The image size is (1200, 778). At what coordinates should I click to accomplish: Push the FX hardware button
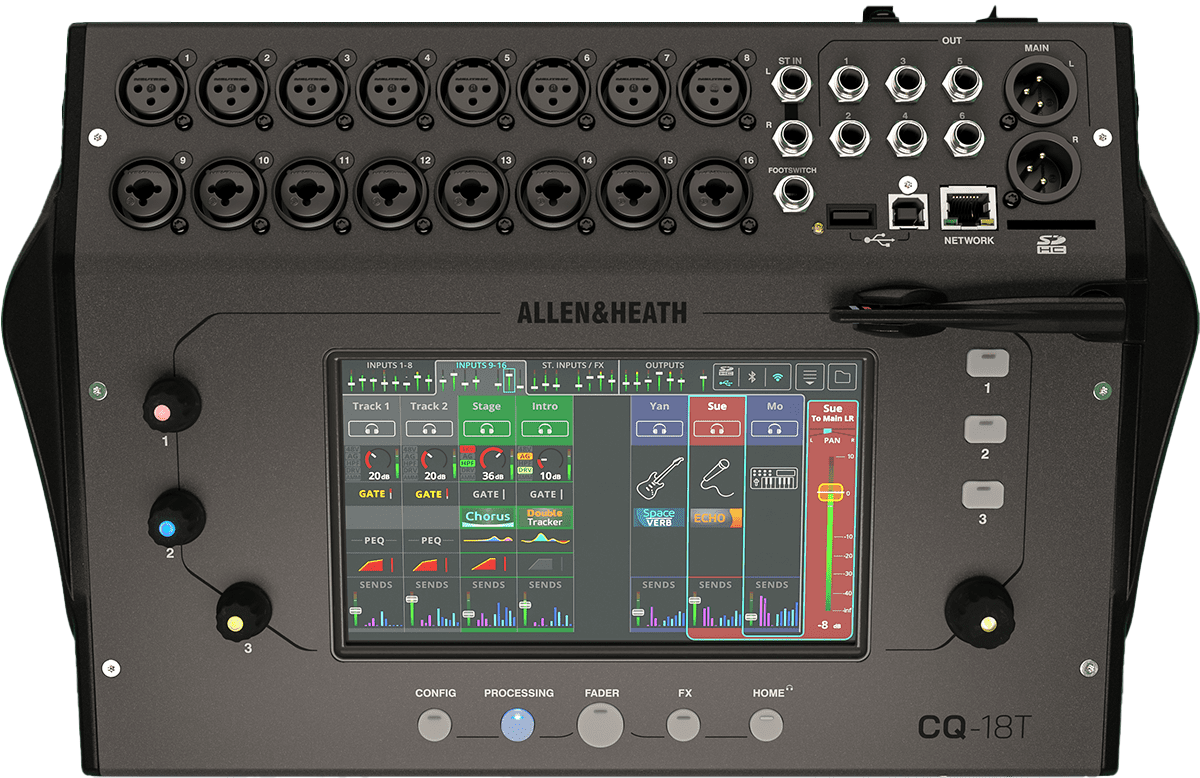[x=684, y=725]
